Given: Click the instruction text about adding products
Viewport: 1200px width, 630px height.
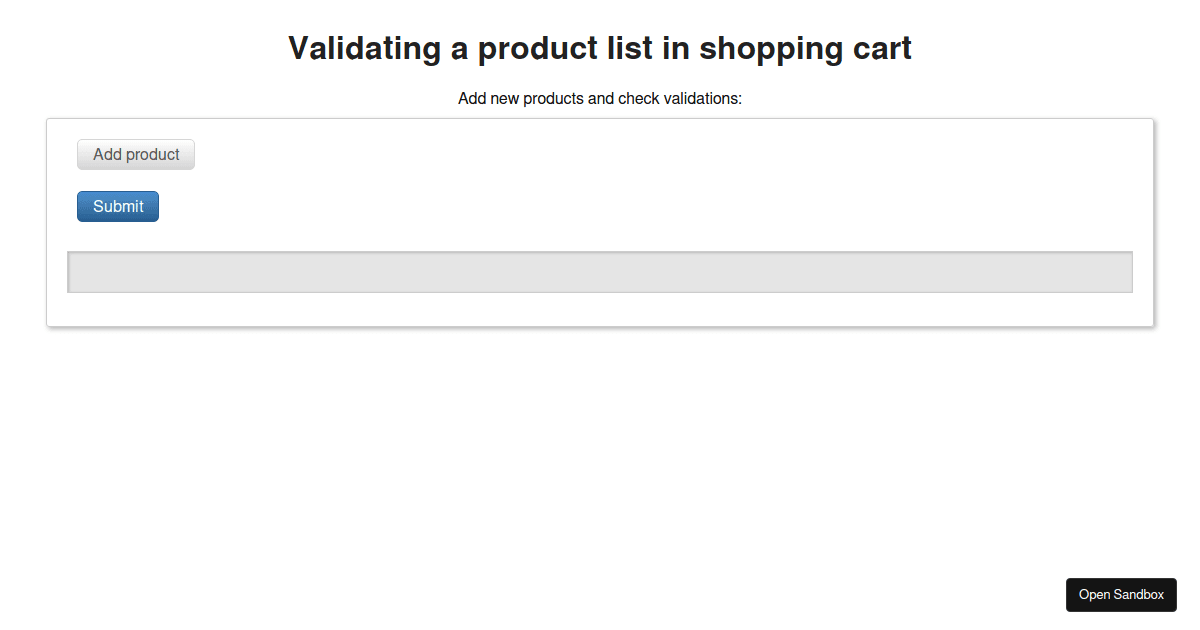Looking at the screenshot, I should 599,98.
